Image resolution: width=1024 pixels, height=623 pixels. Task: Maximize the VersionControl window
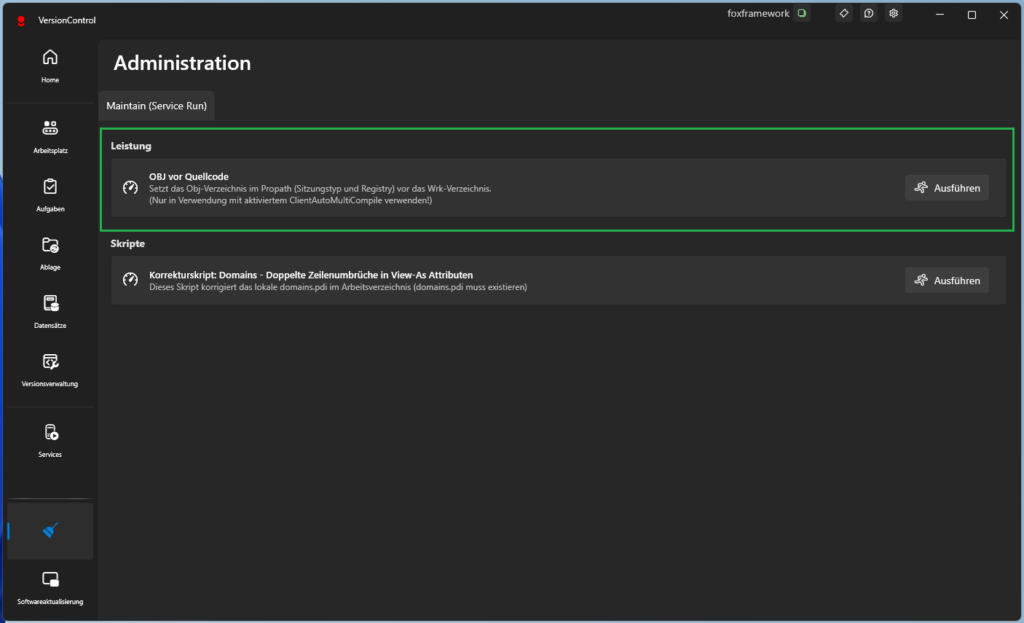click(971, 15)
